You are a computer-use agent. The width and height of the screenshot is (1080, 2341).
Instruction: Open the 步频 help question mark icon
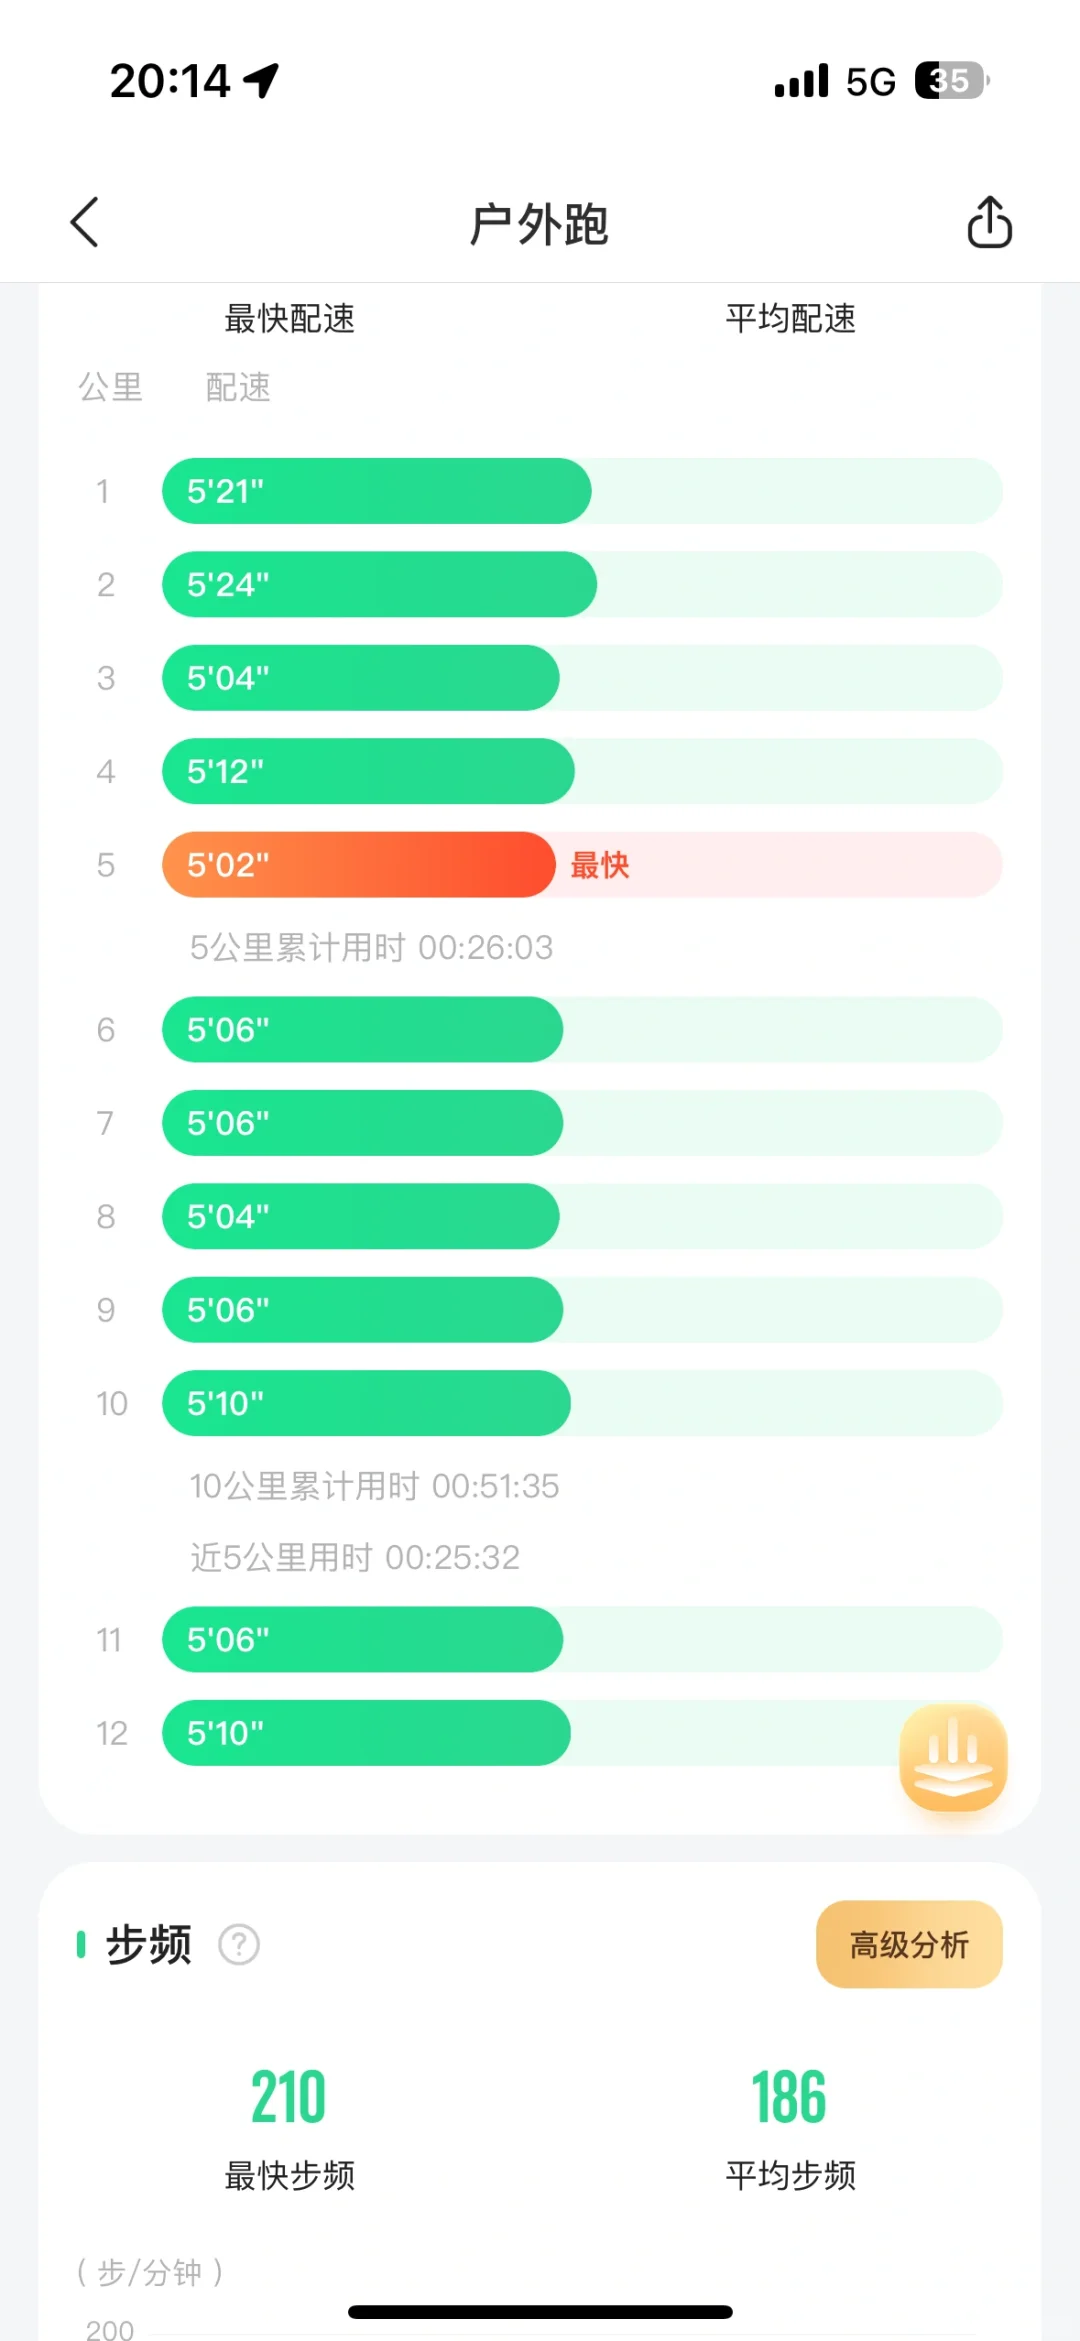[x=239, y=1945]
